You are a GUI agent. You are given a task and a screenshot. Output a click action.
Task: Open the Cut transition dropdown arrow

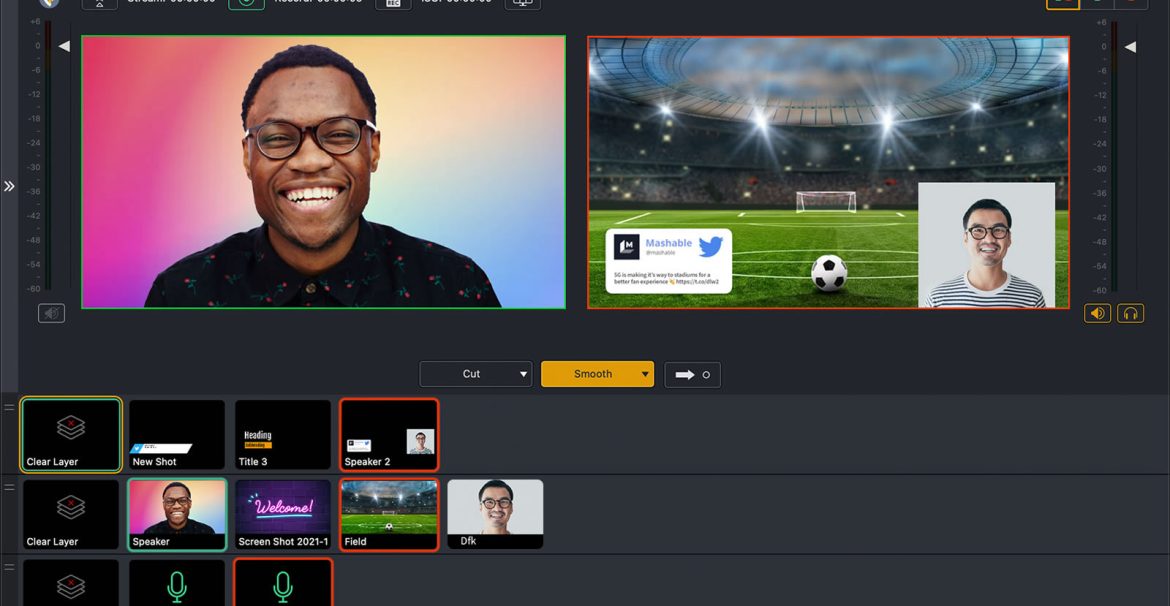524,374
